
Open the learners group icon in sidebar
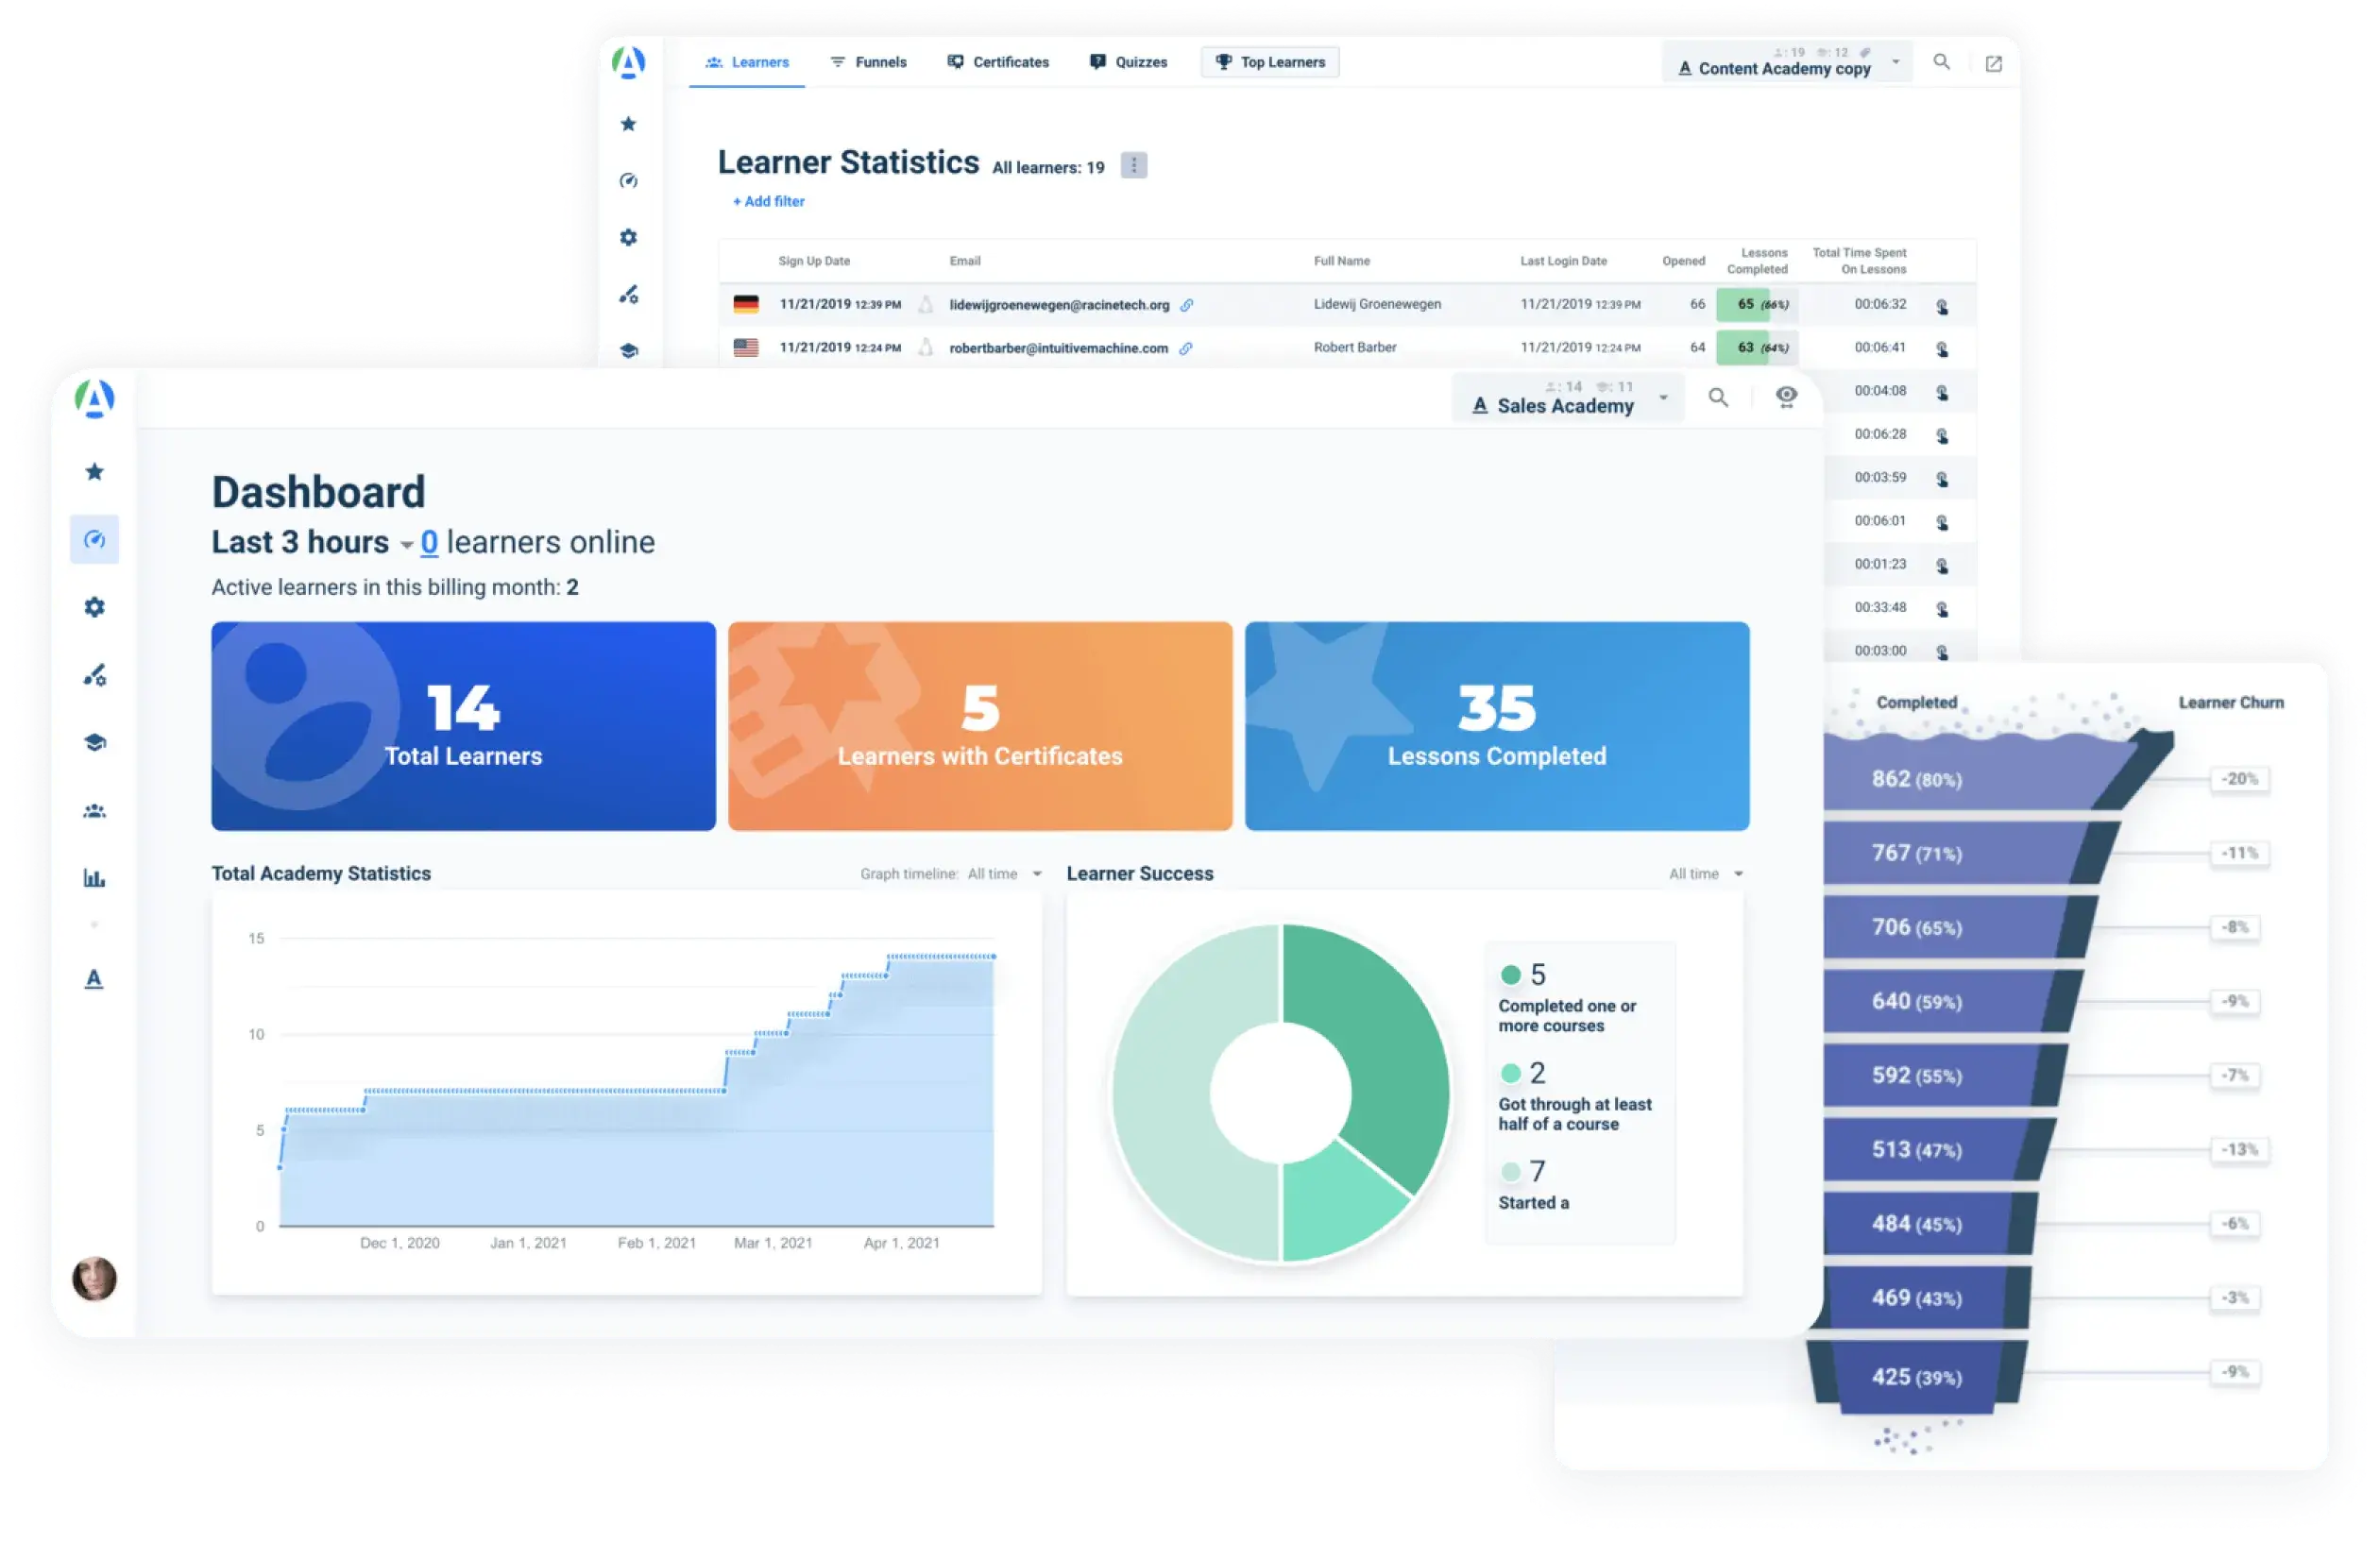tap(95, 811)
